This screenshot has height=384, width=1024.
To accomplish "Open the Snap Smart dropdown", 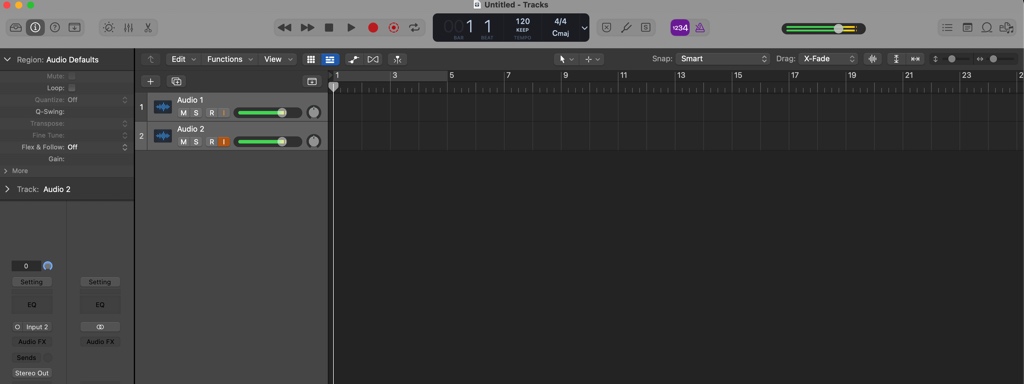I will click(723, 59).
